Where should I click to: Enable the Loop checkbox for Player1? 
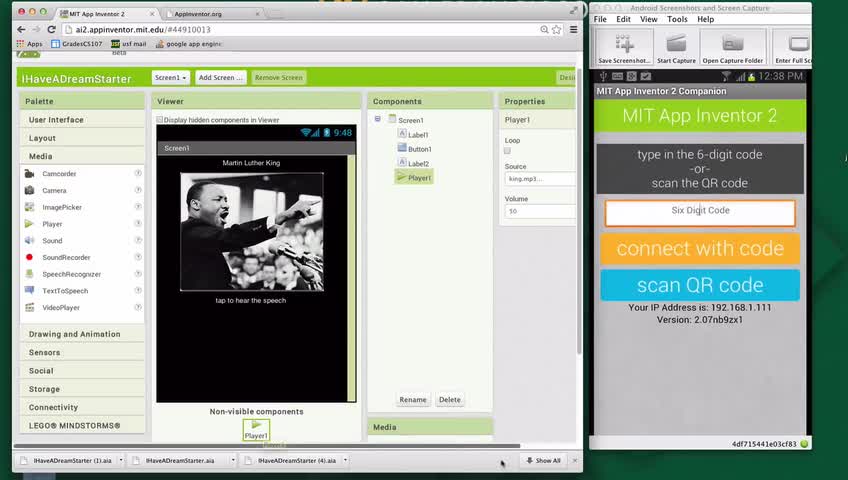[x=507, y=151]
